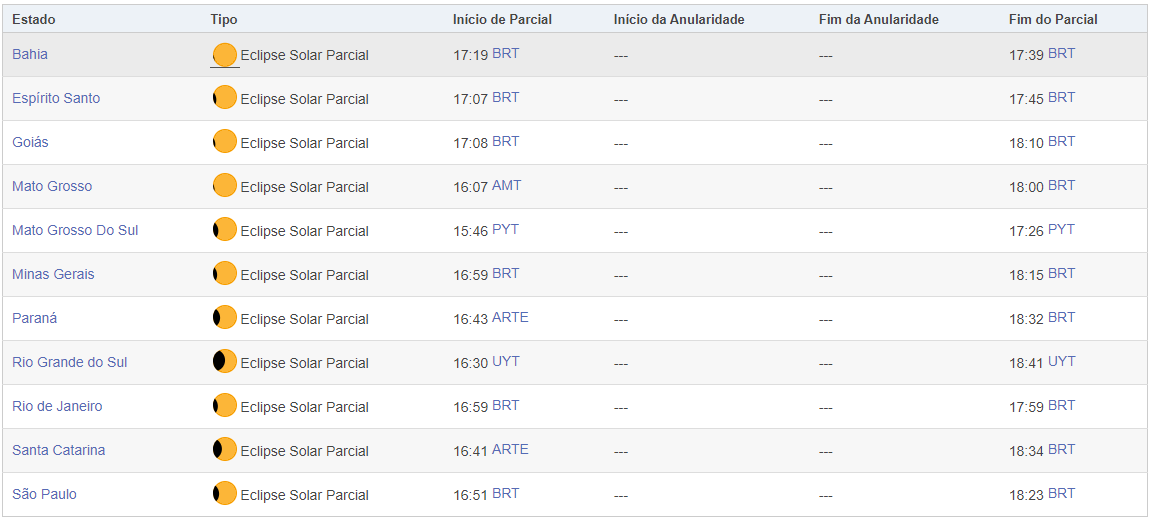Image resolution: width=1149 pixels, height=517 pixels.
Task: Click the eclipse icon in Mato Grosso row
Action: pyautogui.click(x=225, y=186)
